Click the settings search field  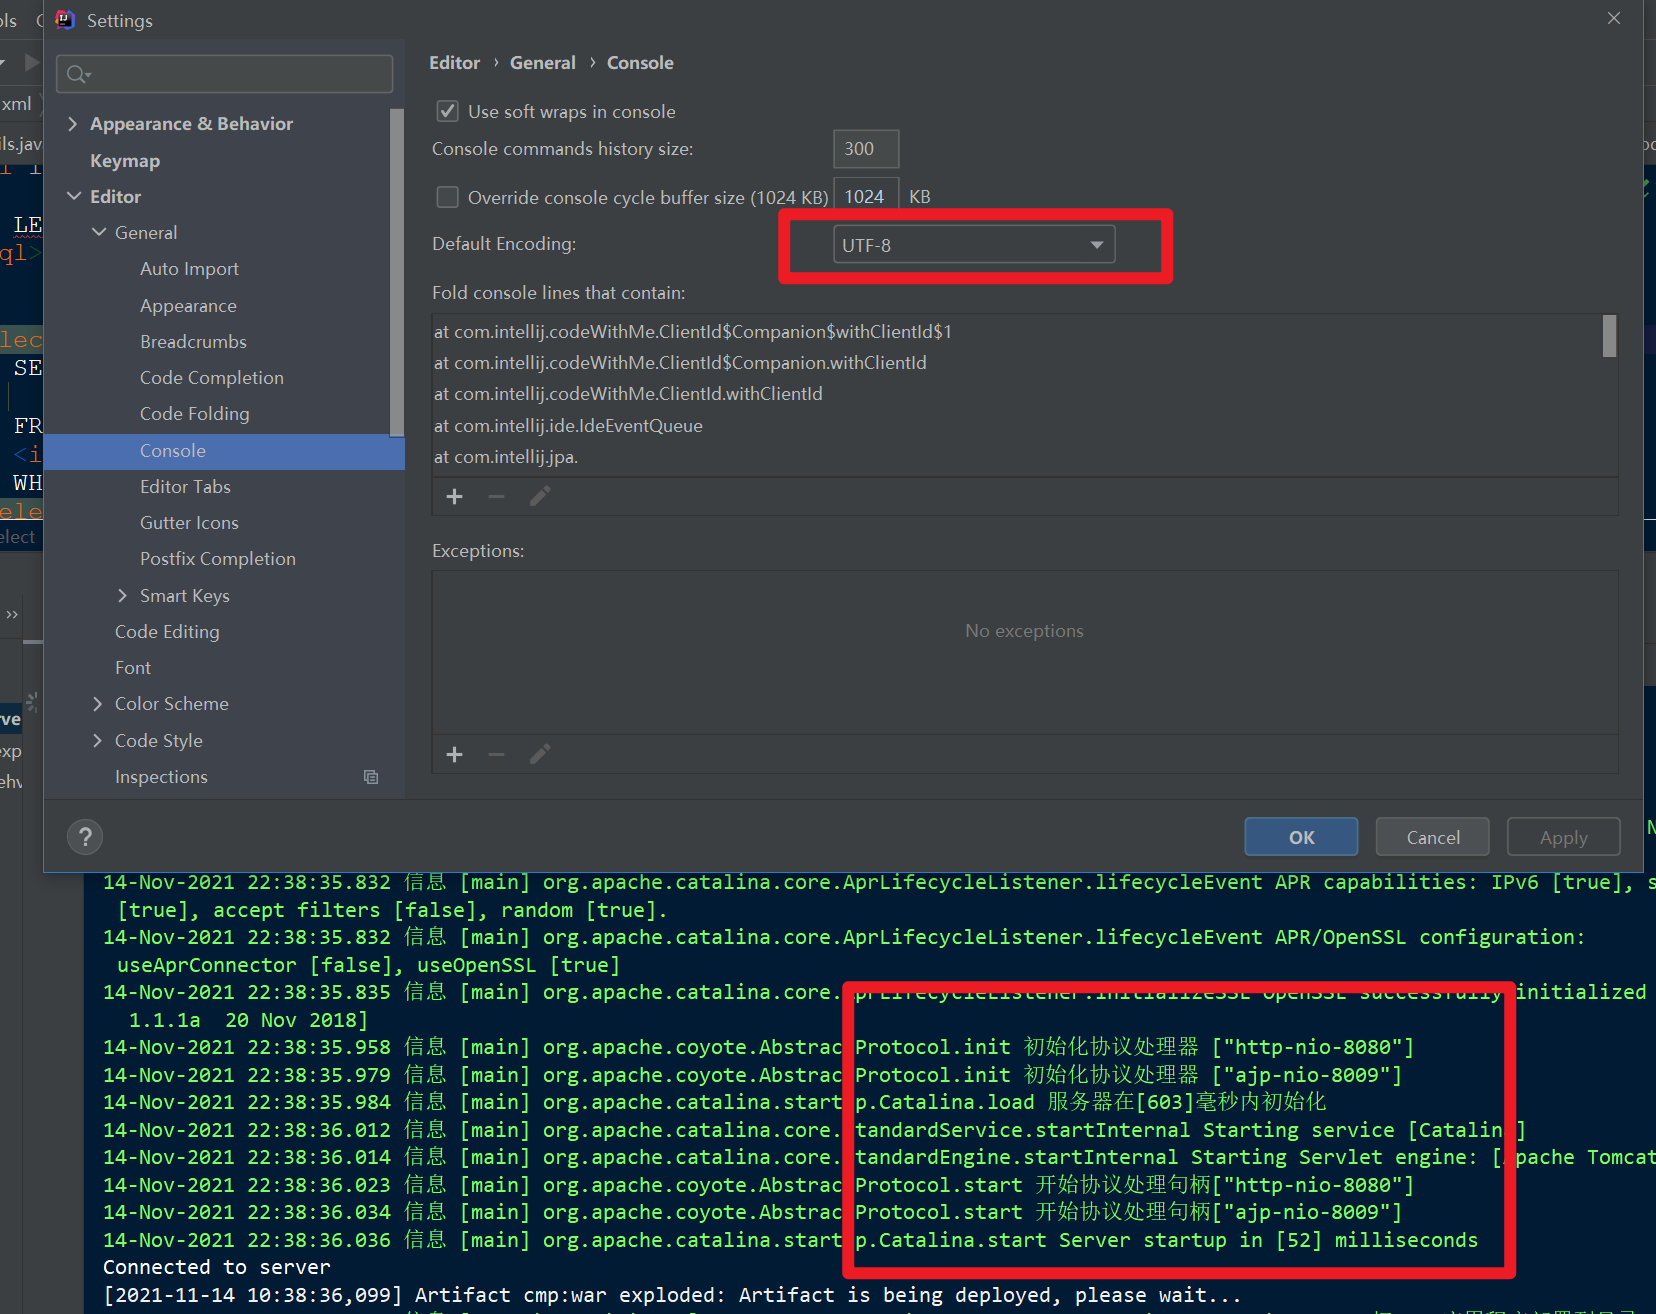coord(225,74)
